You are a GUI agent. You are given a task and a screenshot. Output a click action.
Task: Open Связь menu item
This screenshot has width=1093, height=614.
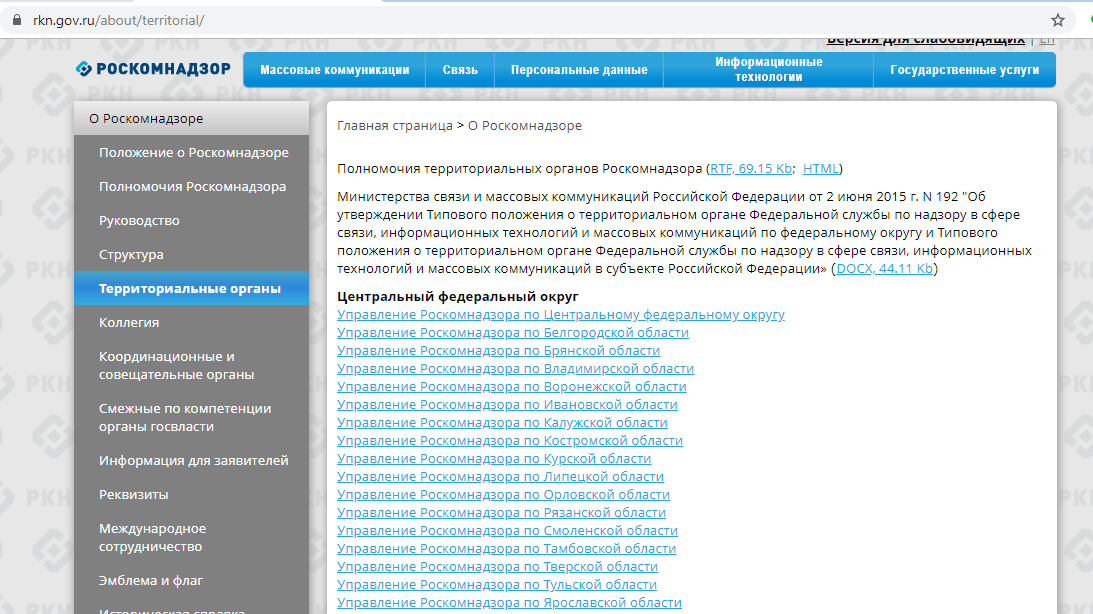tap(460, 70)
